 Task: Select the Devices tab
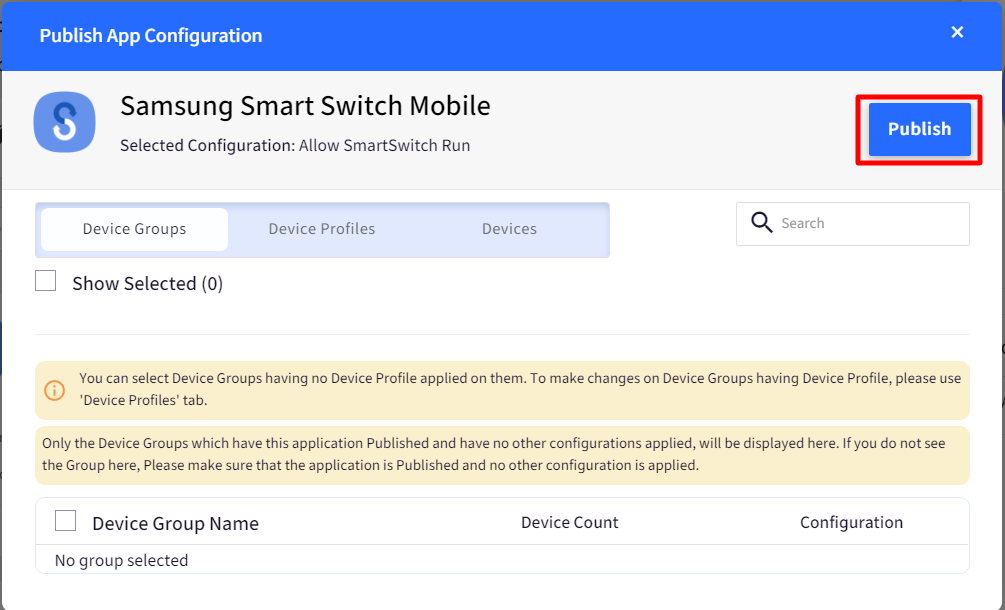[x=509, y=229]
